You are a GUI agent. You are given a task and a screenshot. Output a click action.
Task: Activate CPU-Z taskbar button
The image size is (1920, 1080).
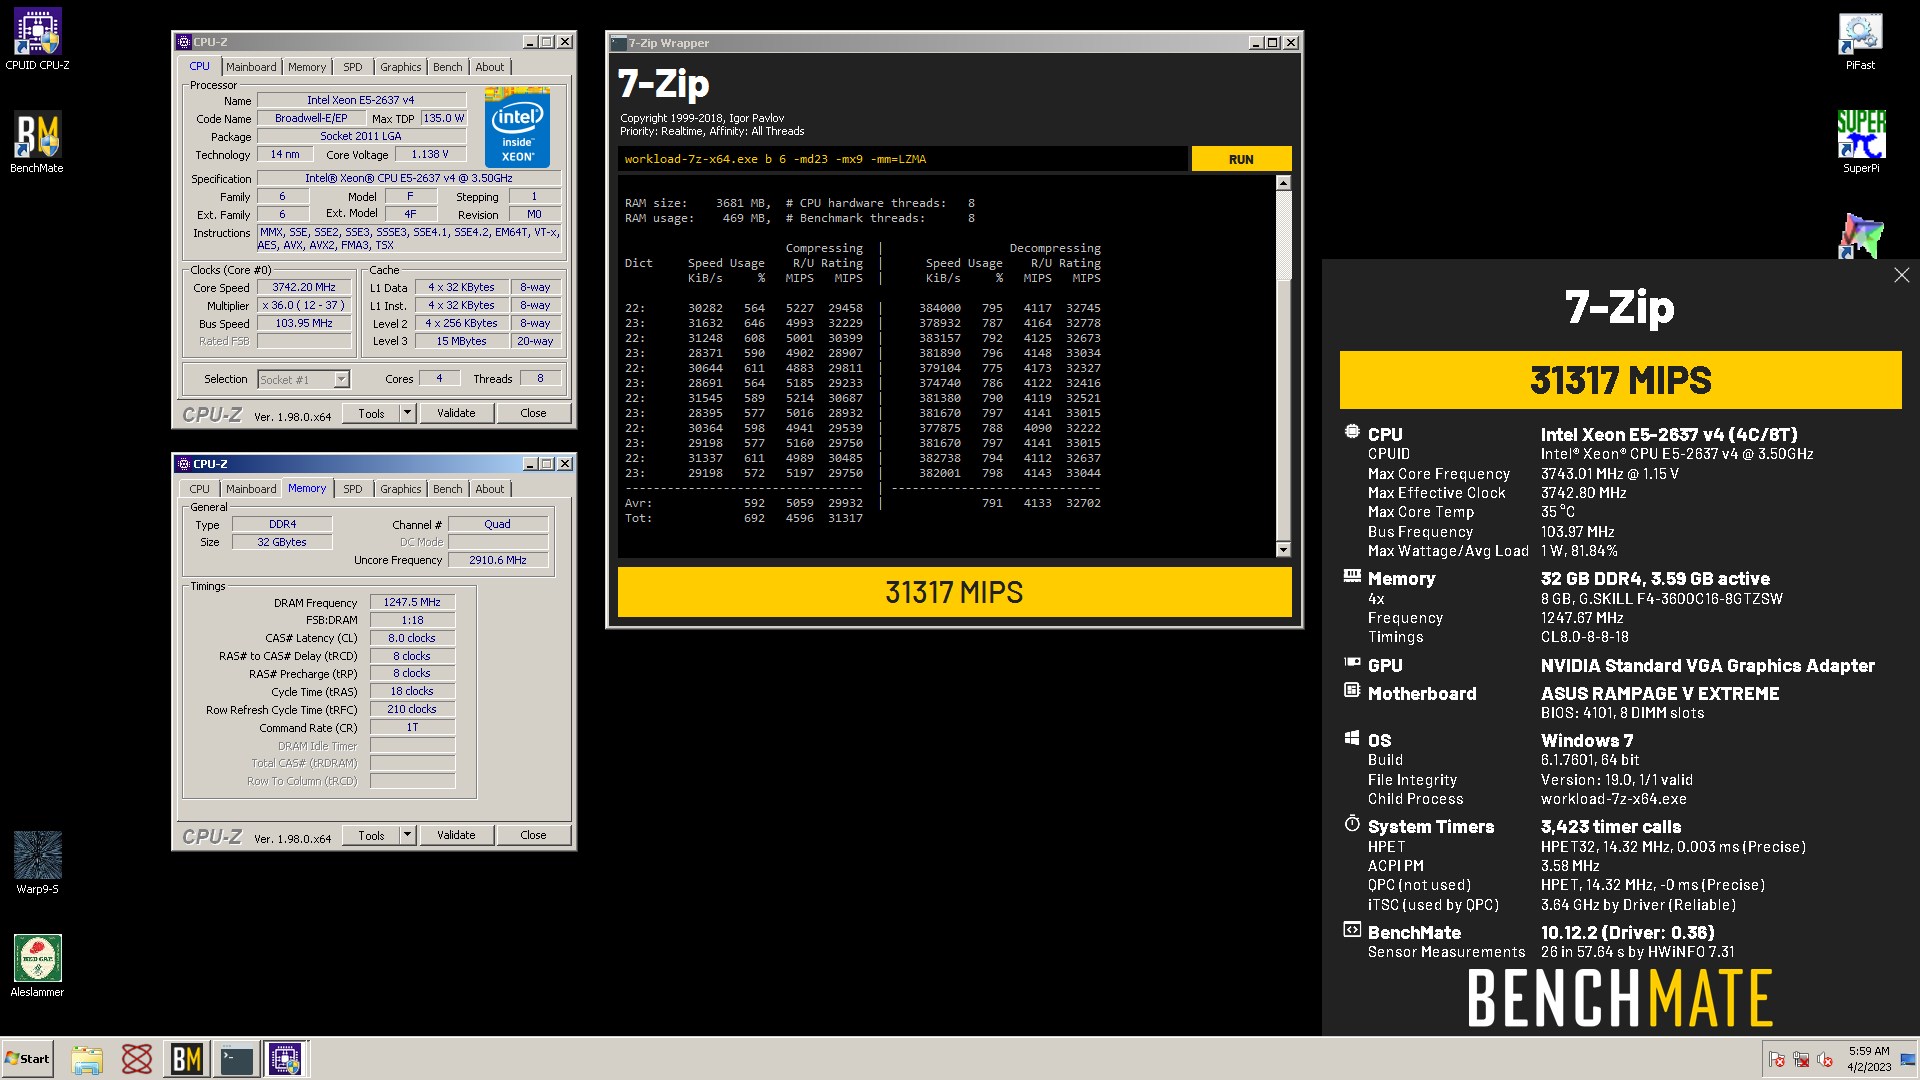coord(286,1059)
